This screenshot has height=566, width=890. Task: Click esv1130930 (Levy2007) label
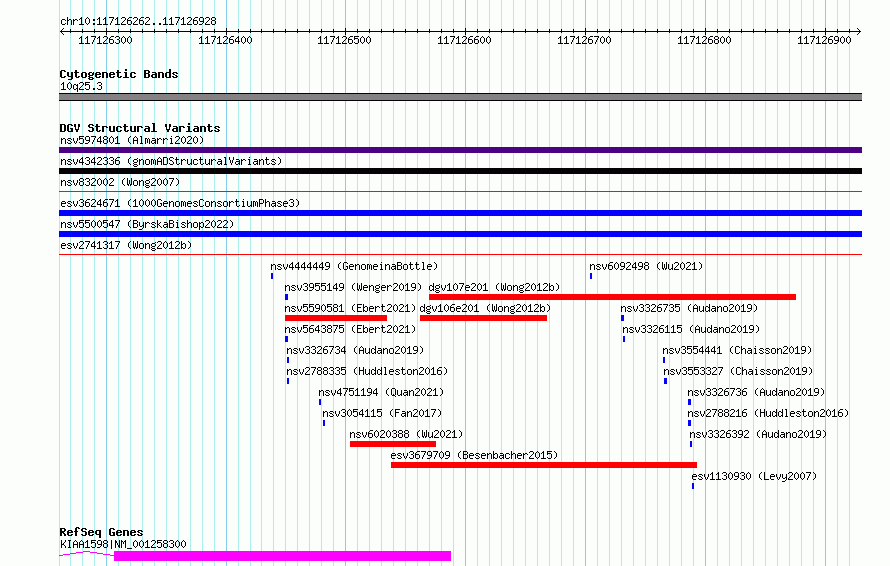(x=754, y=476)
